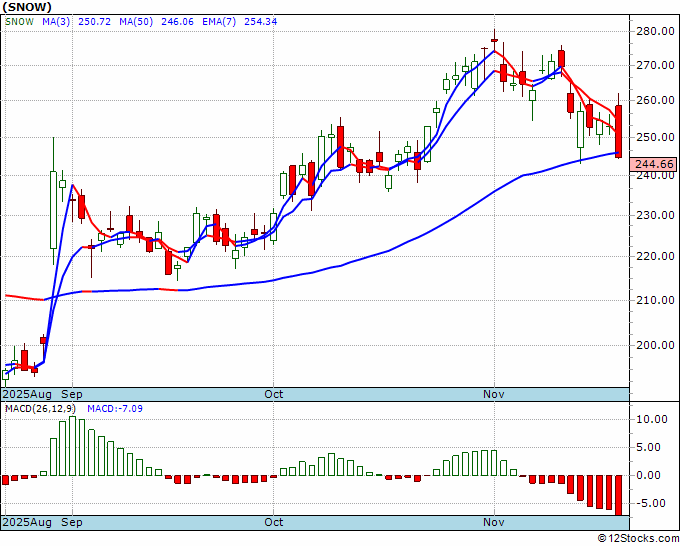The width and height of the screenshot is (680, 546).
Task: Click the 200.00 price axis label
Action: point(655,345)
